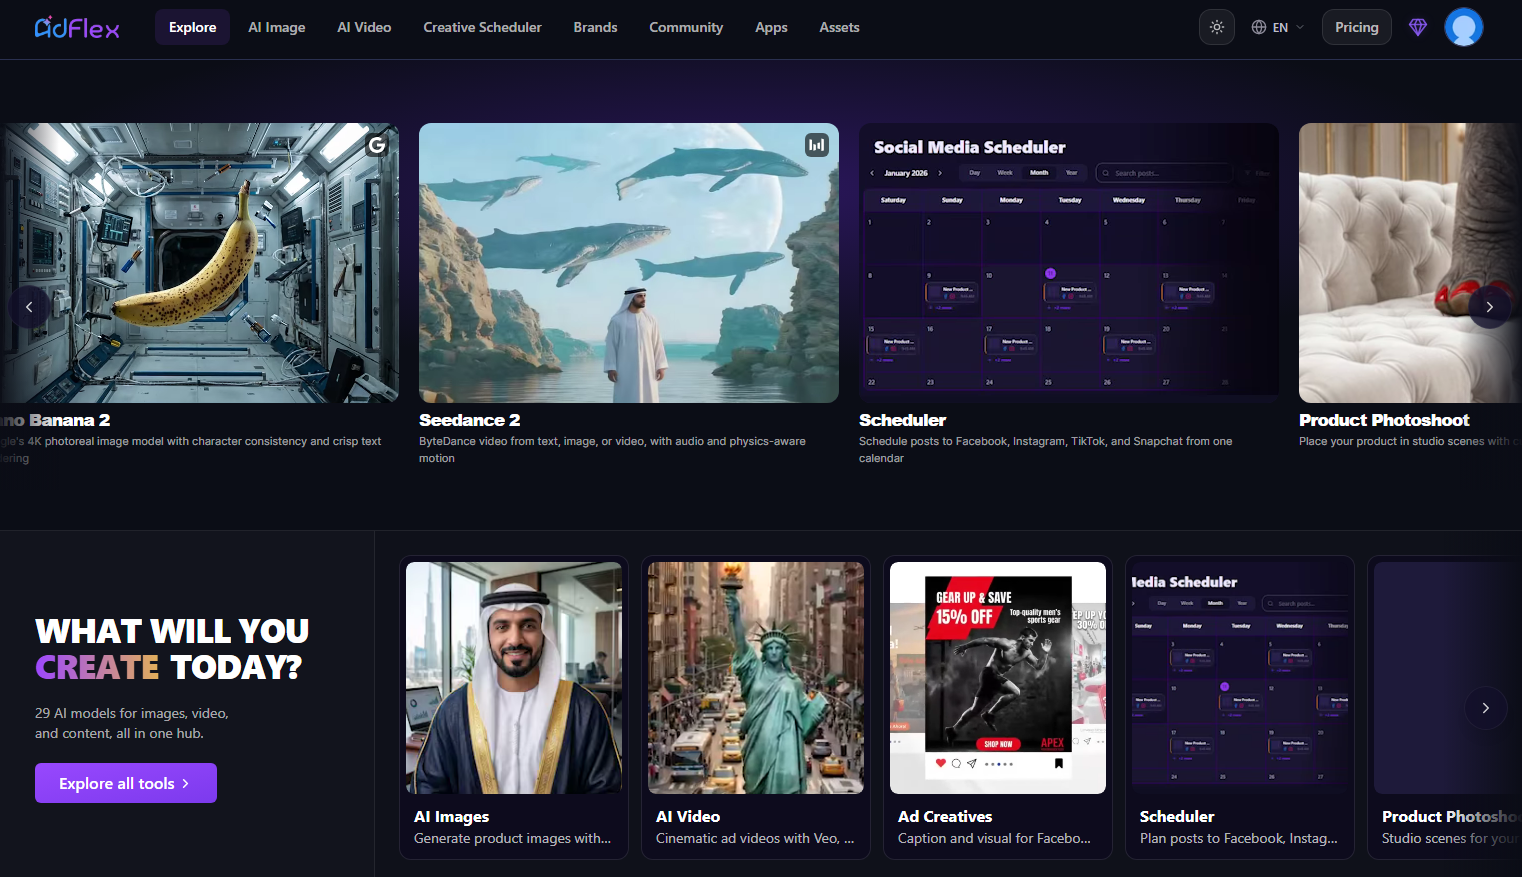Open the Scheduler tools card
Screen dimensions: 1522x877
[x=1240, y=707]
